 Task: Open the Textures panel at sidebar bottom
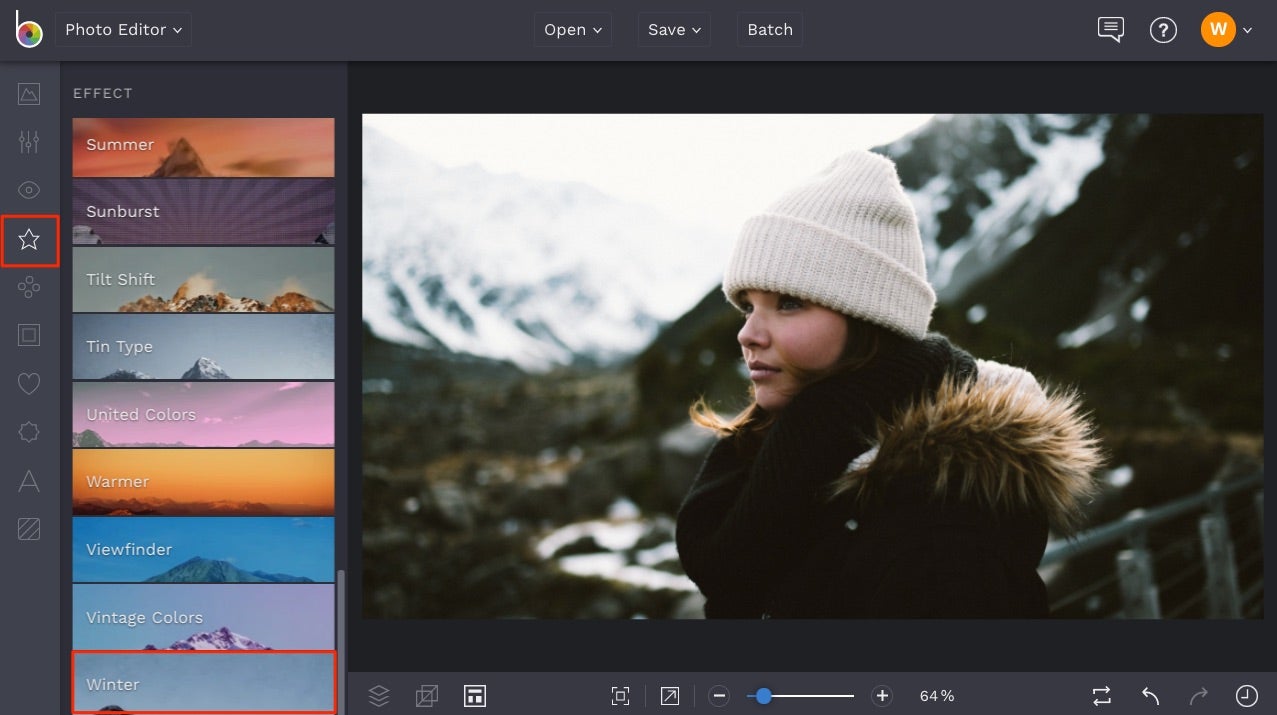point(29,529)
